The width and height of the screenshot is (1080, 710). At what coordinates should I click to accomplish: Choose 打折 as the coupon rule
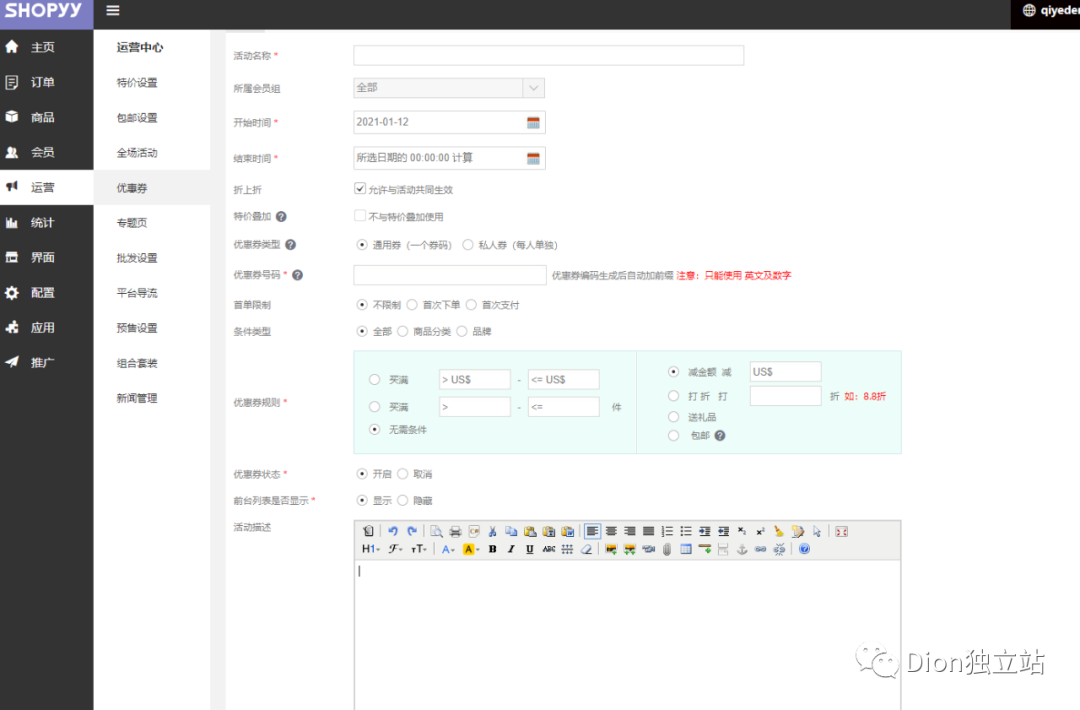(x=674, y=394)
